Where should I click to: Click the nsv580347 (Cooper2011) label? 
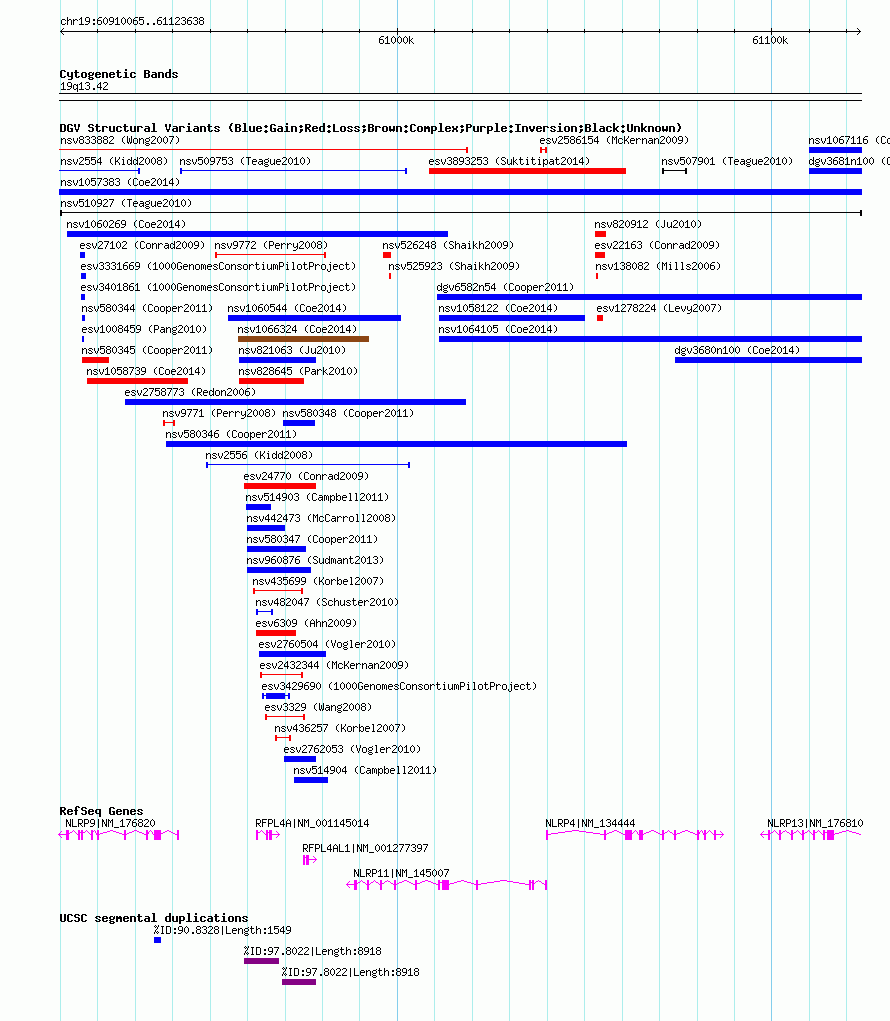coord(312,539)
